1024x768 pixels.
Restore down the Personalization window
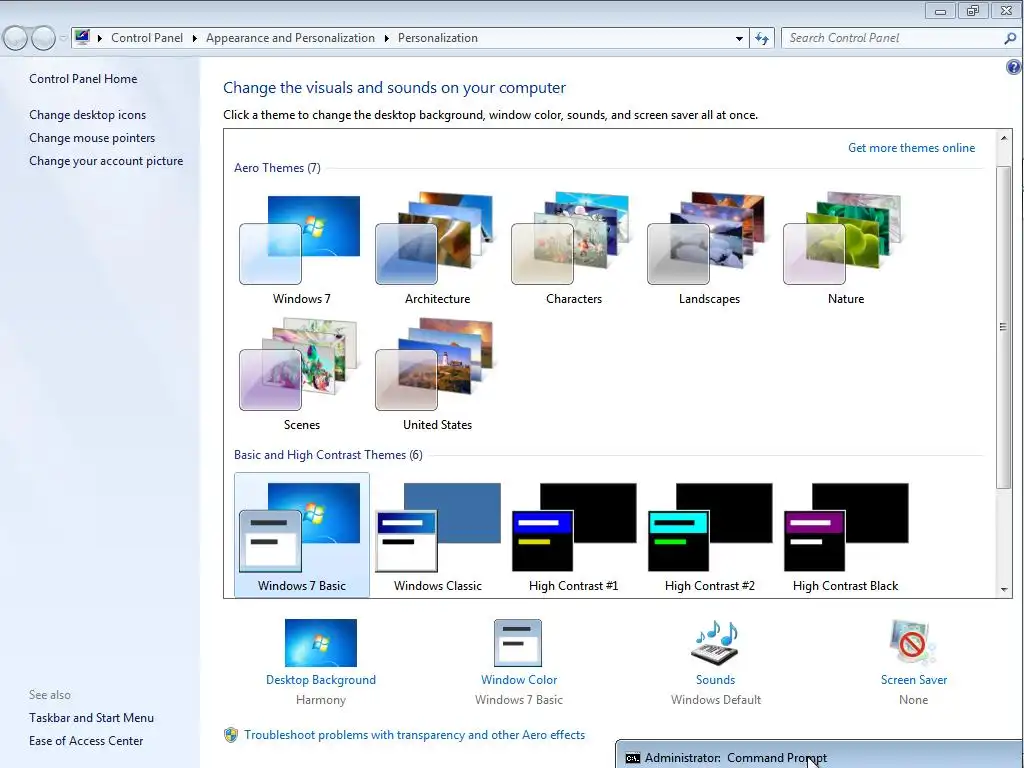(x=973, y=10)
